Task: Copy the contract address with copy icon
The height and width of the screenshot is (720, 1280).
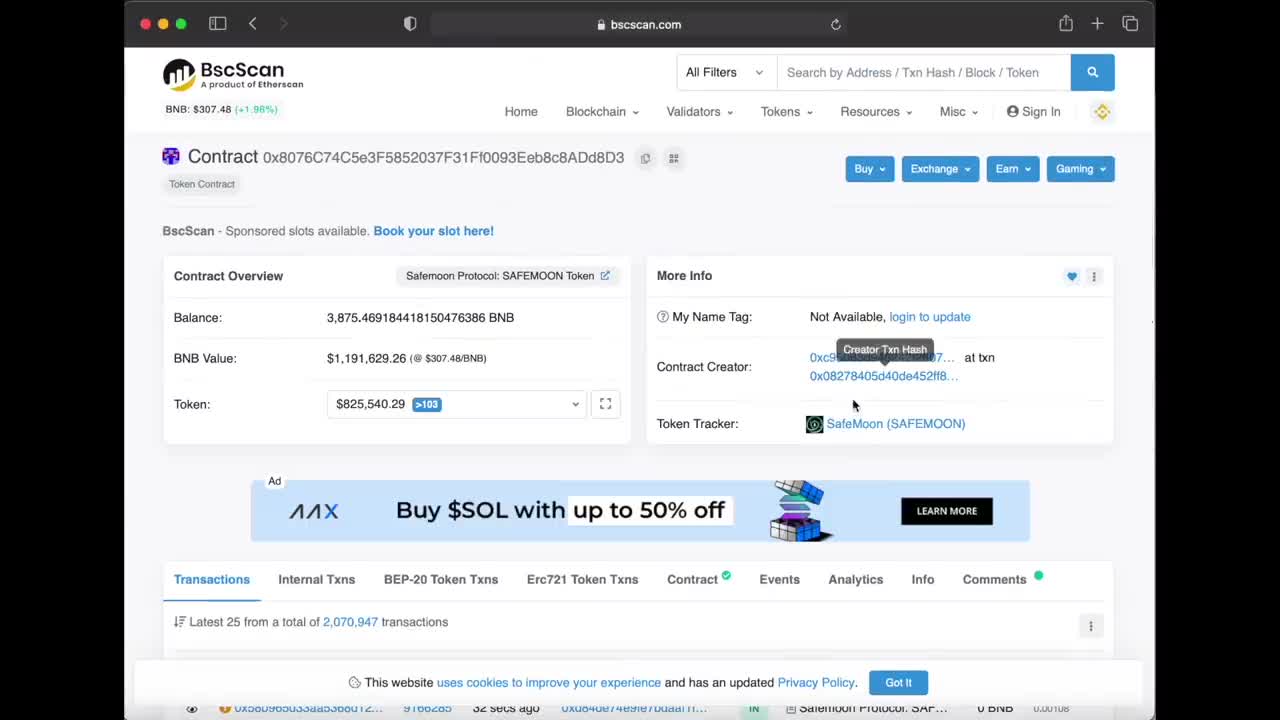Action: point(645,158)
